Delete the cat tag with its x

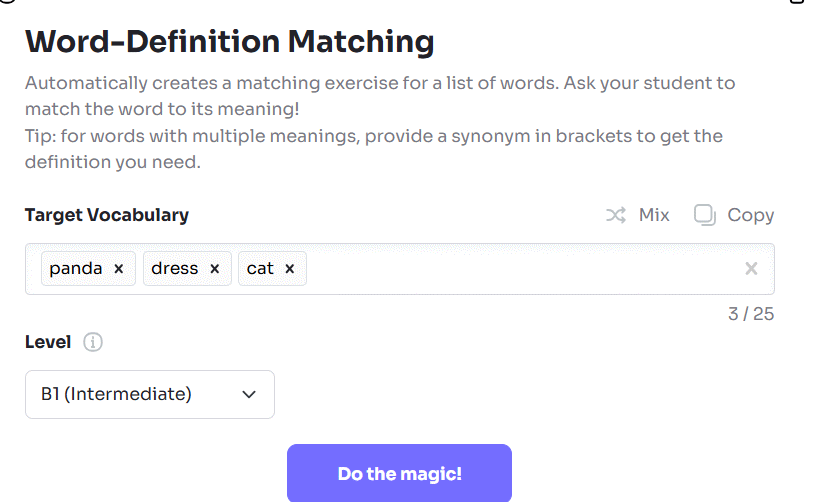289,269
